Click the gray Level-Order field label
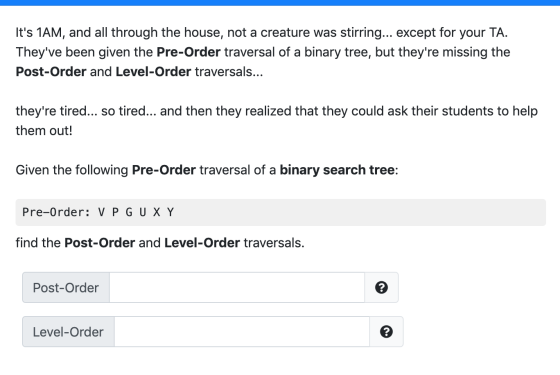This screenshot has width=560, height=375. [x=69, y=332]
